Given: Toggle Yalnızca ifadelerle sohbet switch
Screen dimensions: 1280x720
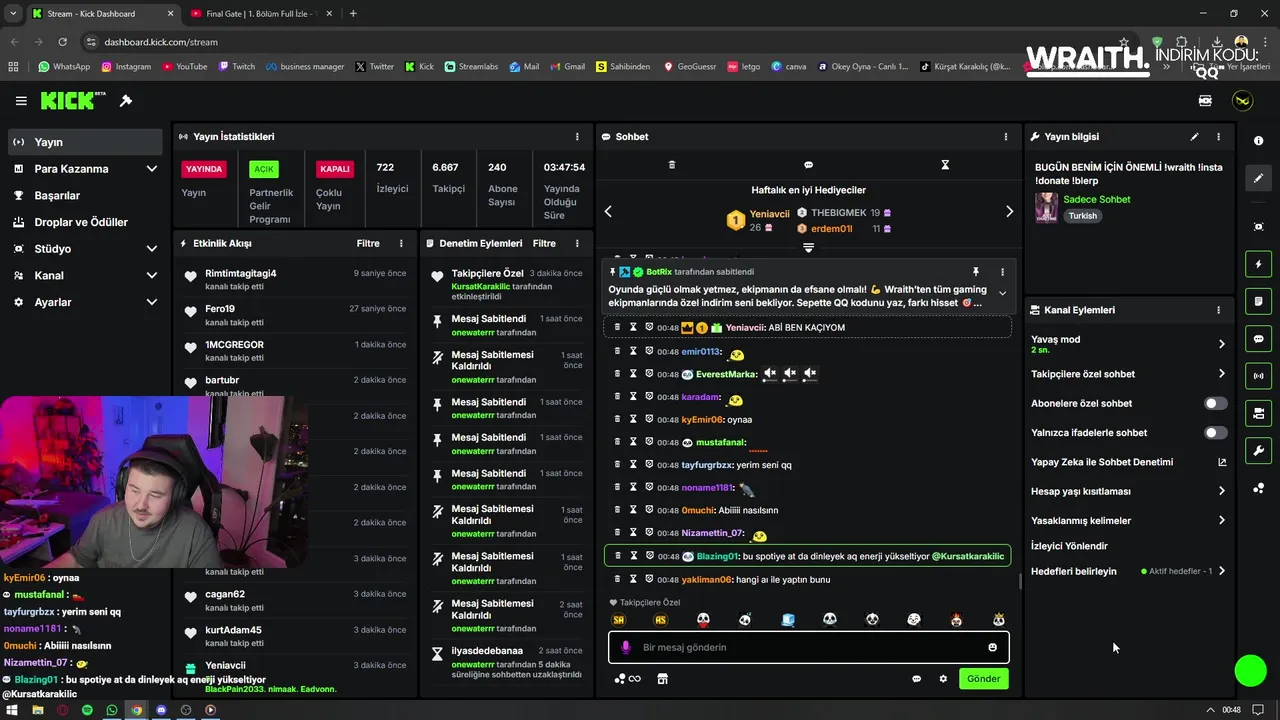Looking at the screenshot, I should pos(1215,433).
